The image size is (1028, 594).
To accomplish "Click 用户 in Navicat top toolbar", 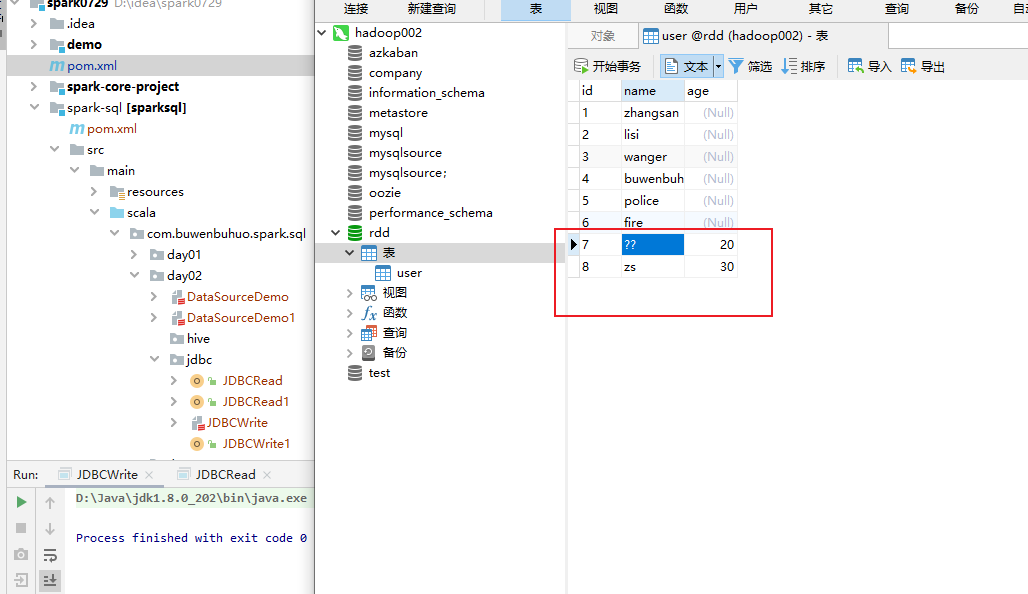I will (745, 9).
